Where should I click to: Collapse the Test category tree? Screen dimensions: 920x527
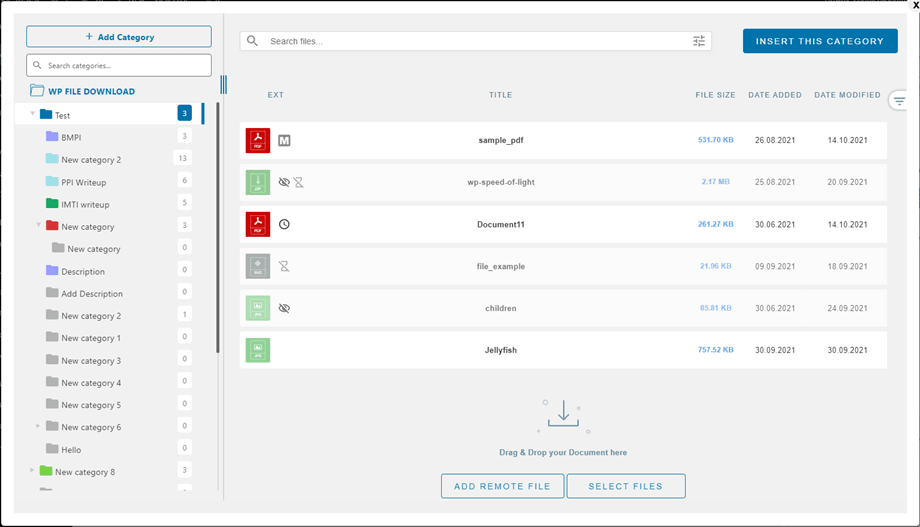coord(32,115)
